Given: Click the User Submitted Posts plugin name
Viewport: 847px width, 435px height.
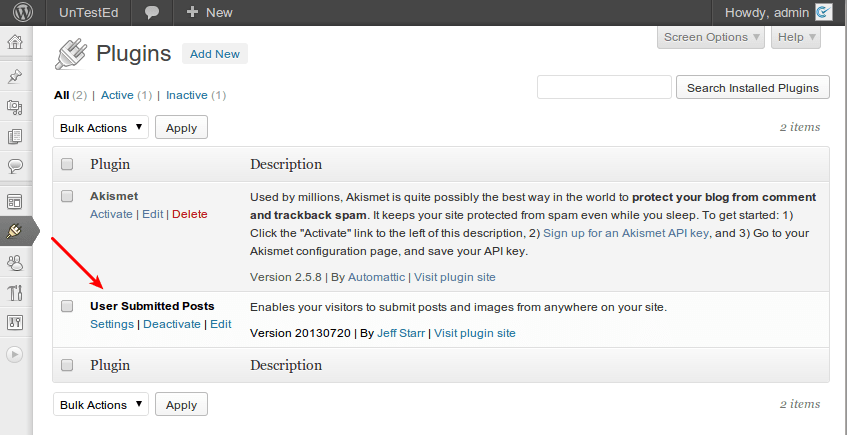Looking at the screenshot, I should pyautogui.click(x=152, y=306).
